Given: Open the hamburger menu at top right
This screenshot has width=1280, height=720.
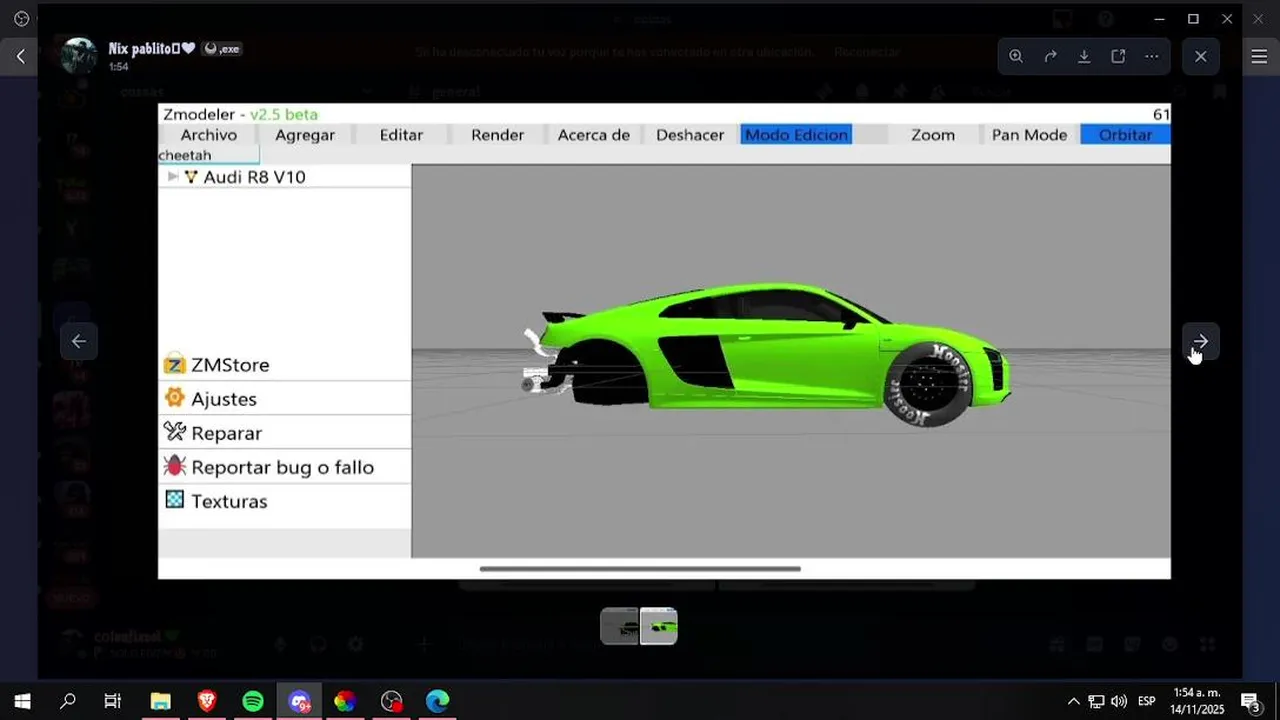Looking at the screenshot, I should [x=1260, y=57].
